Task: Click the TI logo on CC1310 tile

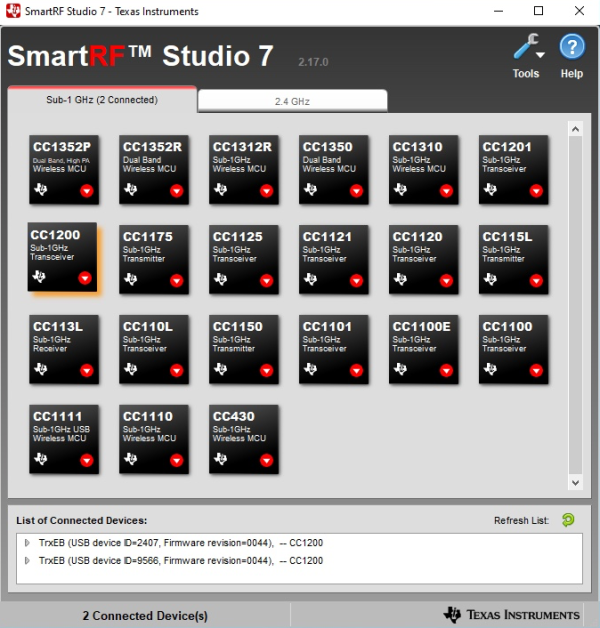Action: pos(400,189)
